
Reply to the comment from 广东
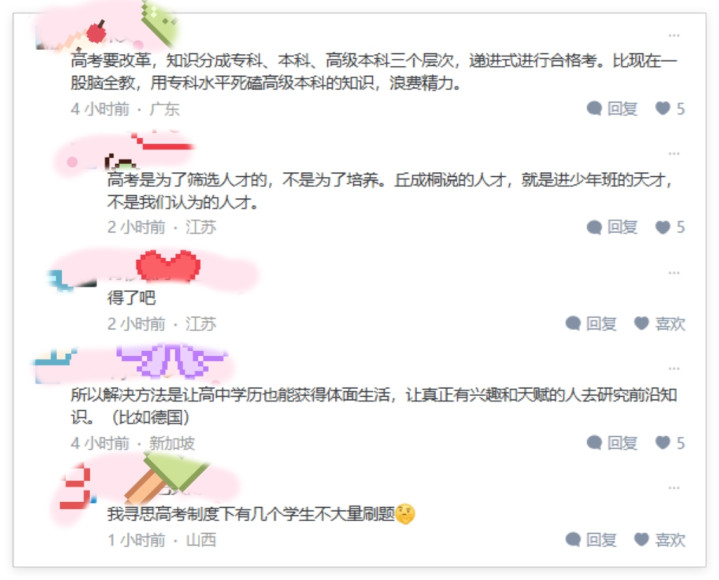pos(612,109)
